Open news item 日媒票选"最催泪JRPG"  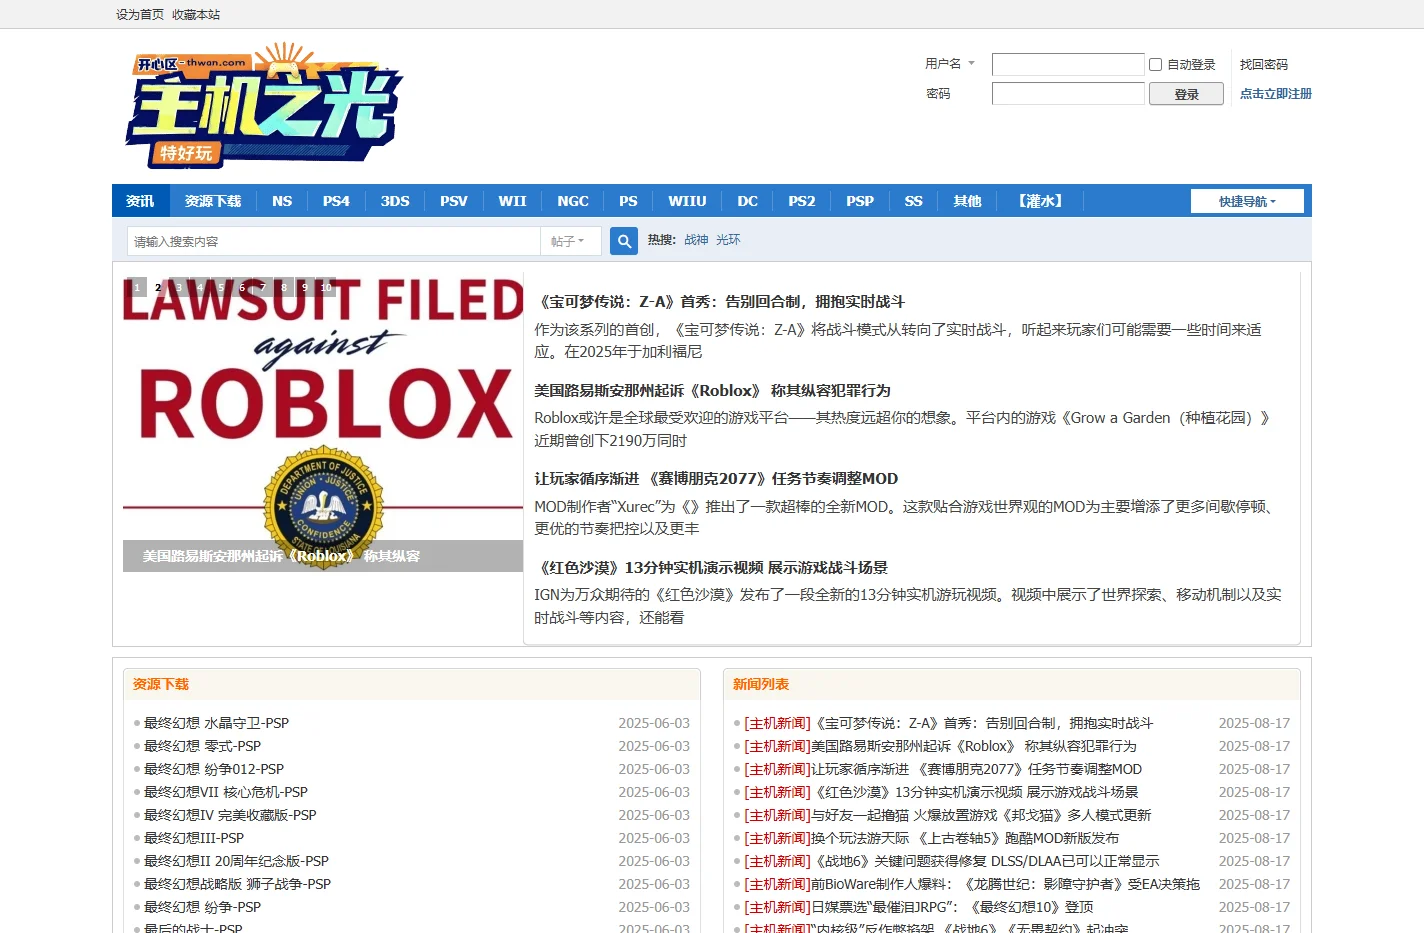[952, 907]
